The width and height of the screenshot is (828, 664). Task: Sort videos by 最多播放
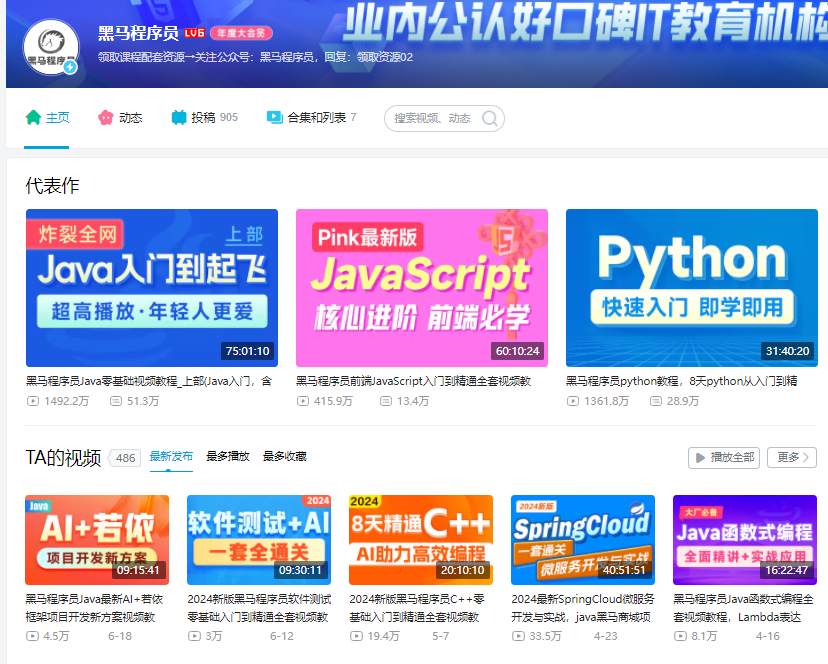pos(228,456)
